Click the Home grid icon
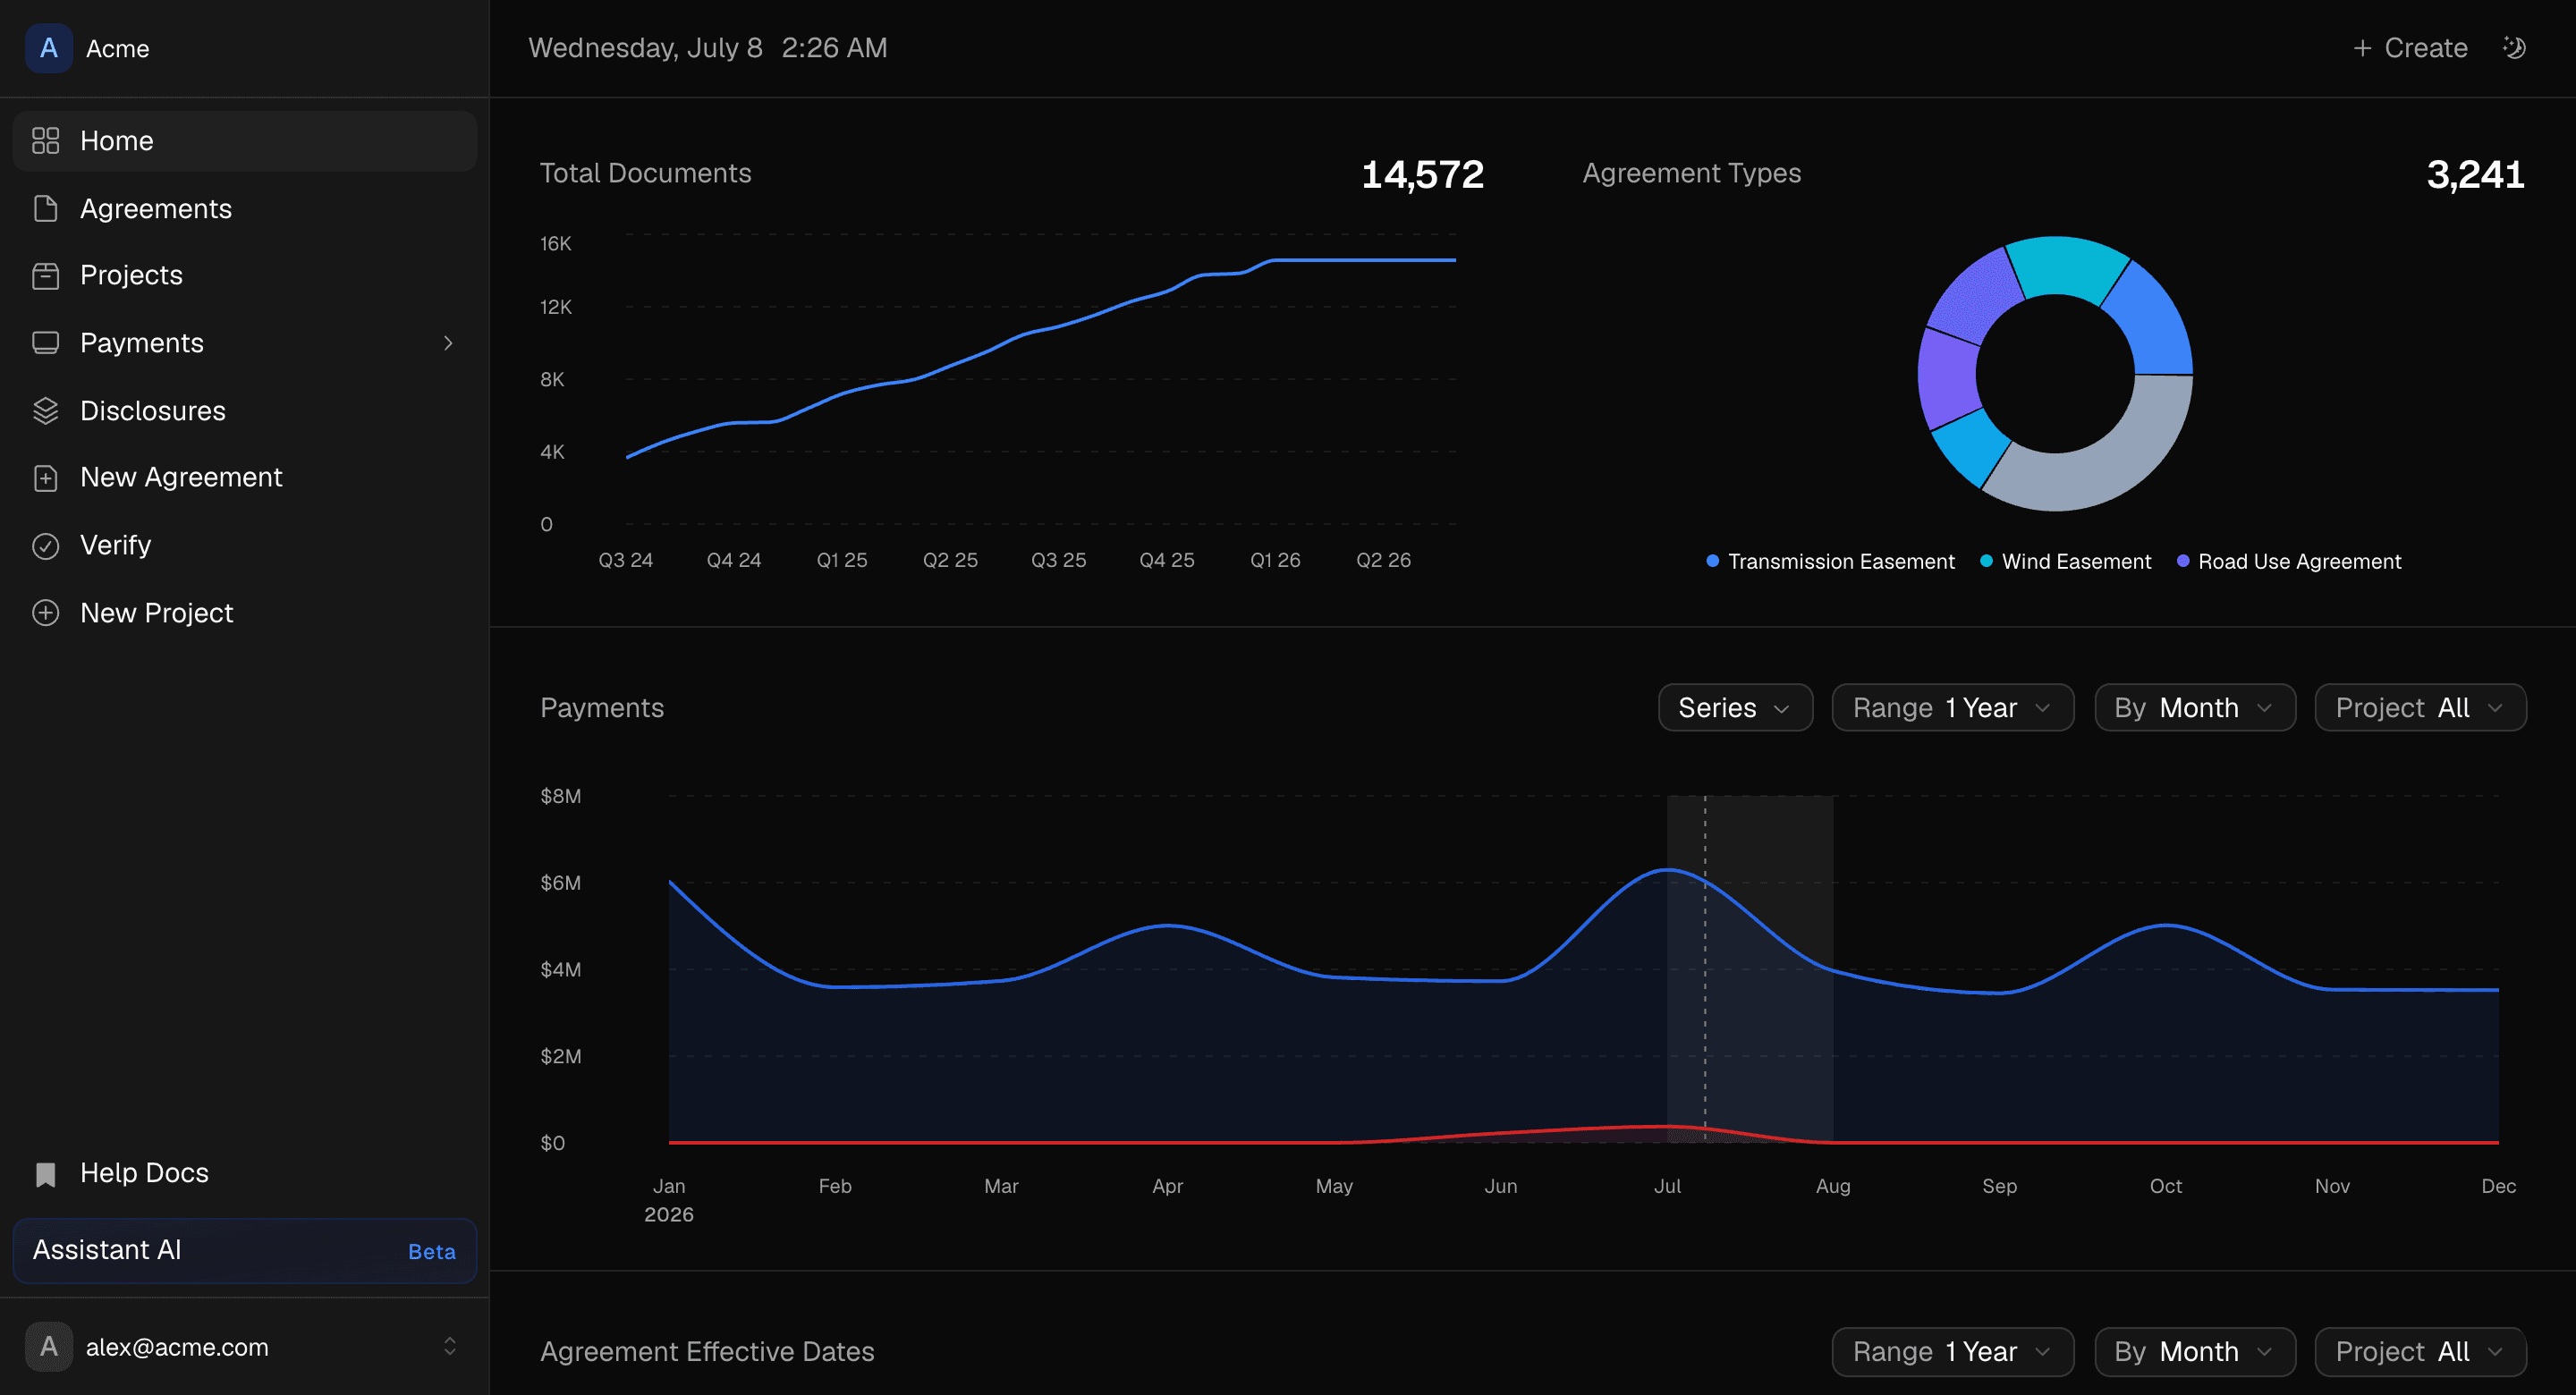Viewport: 2576px width, 1395px height. pyautogui.click(x=46, y=141)
